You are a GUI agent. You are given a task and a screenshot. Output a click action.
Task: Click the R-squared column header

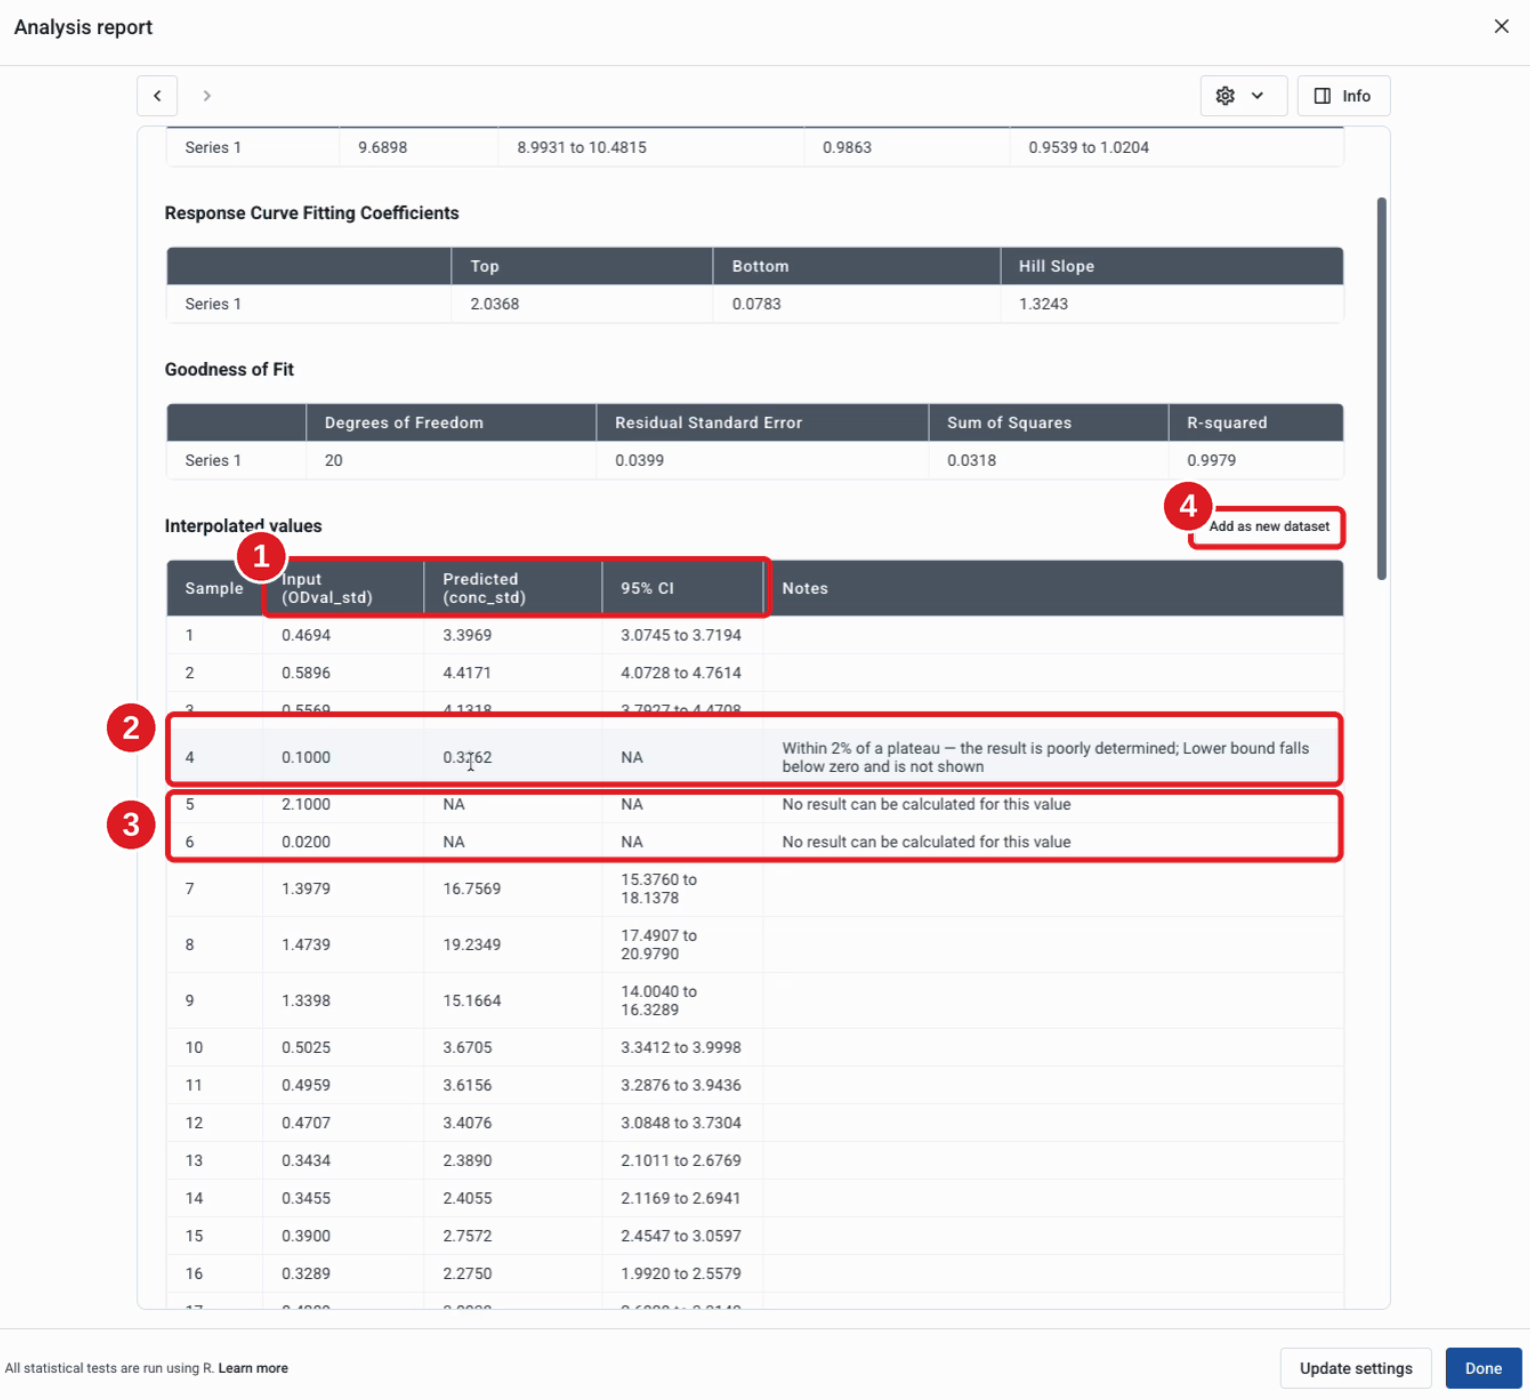tap(1255, 423)
